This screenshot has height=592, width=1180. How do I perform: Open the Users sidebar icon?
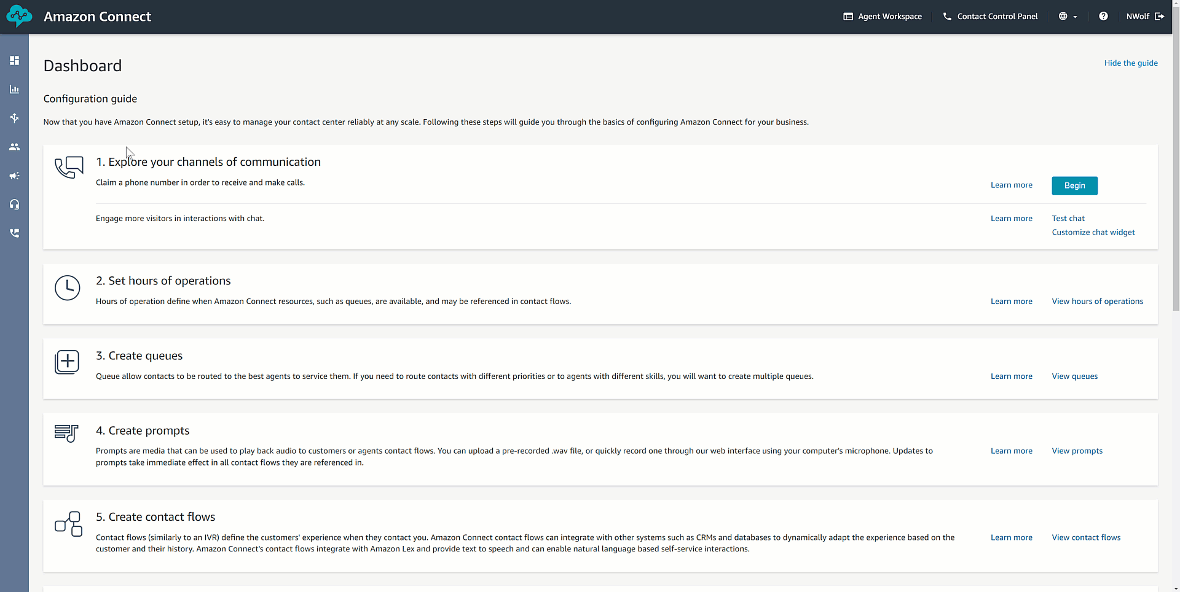14,147
